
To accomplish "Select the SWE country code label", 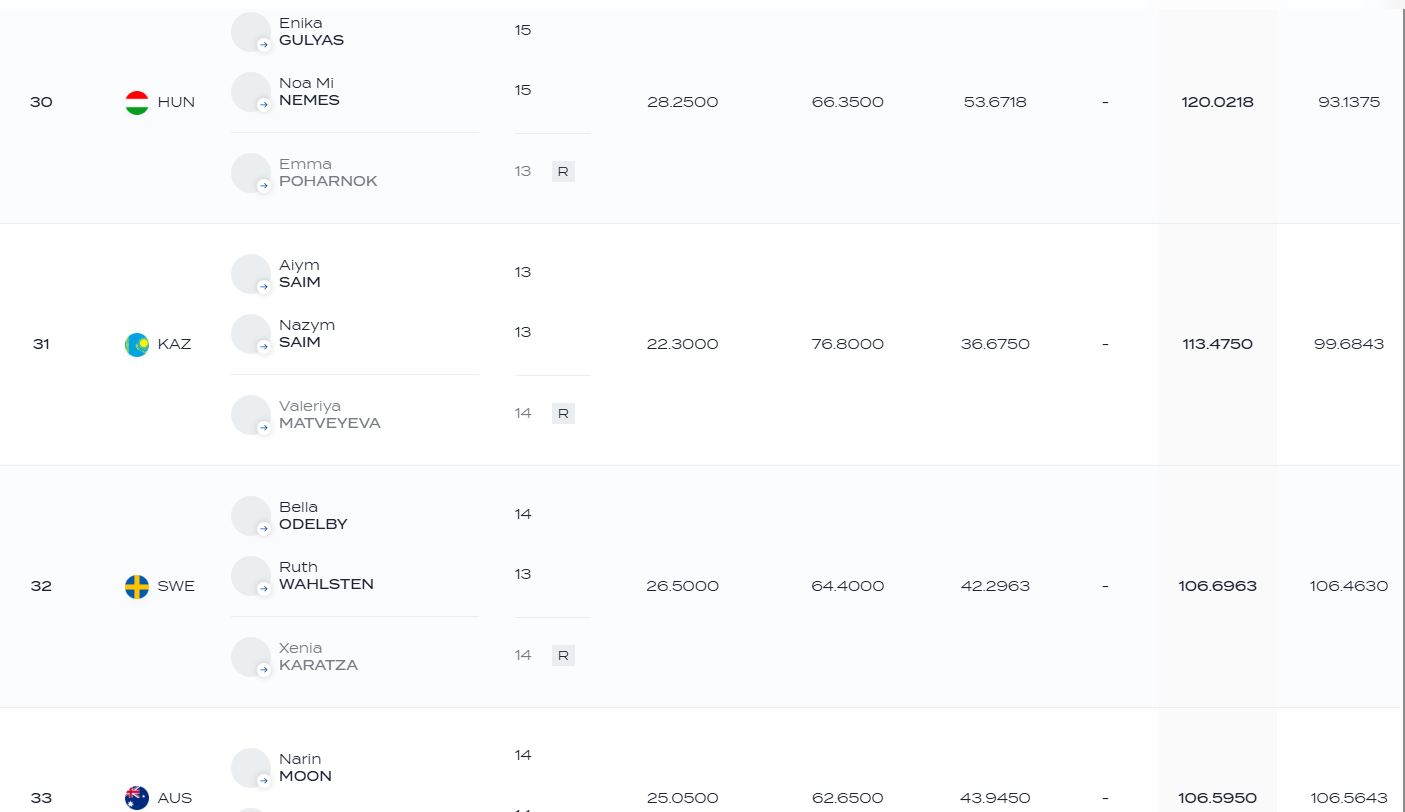I will [176, 586].
